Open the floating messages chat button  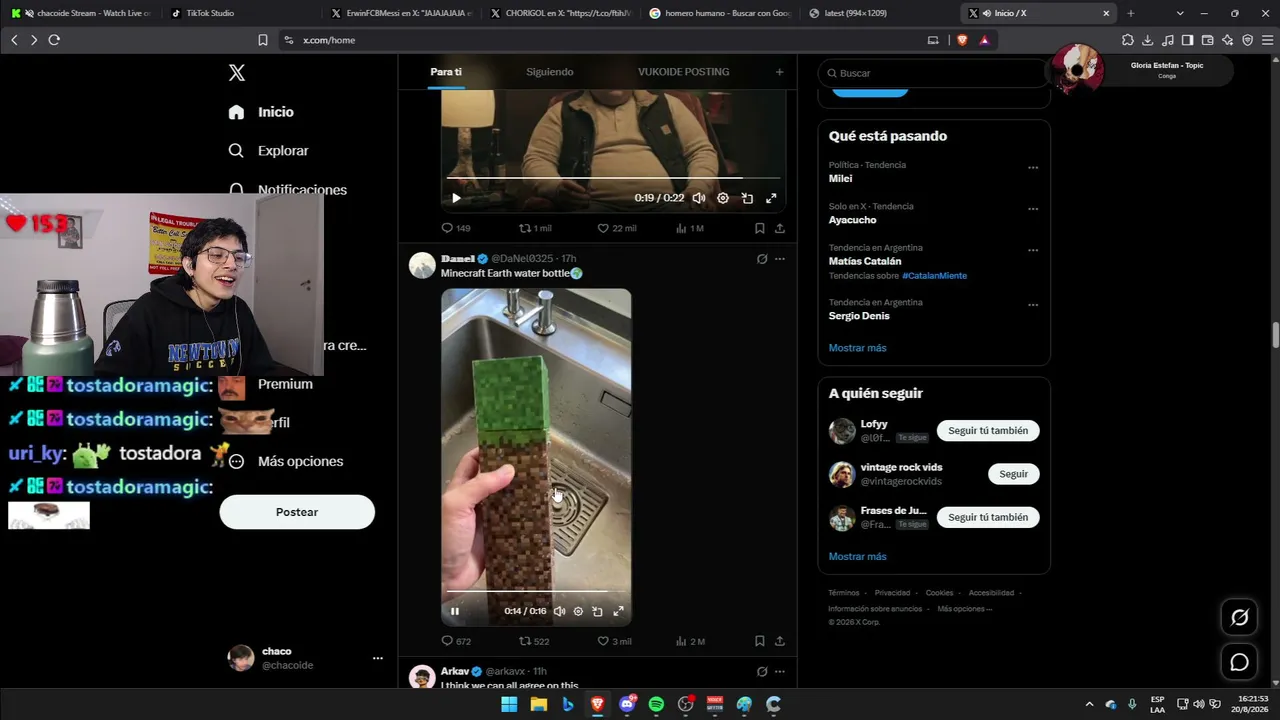(x=1239, y=662)
